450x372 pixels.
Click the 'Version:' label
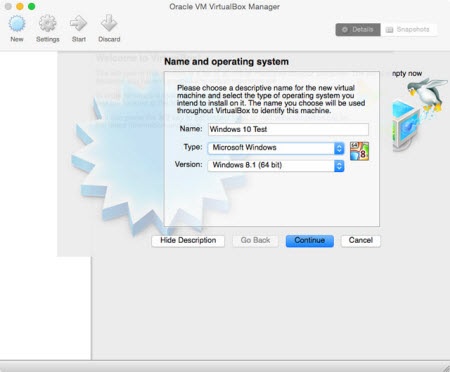188,164
